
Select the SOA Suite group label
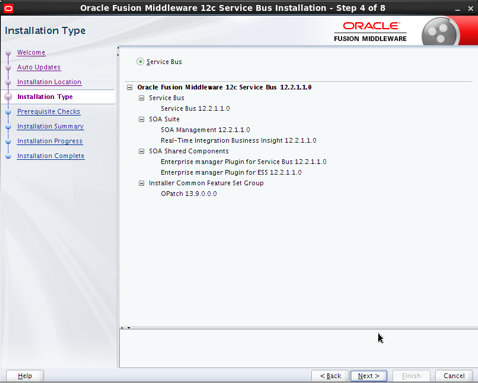click(164, 119)
